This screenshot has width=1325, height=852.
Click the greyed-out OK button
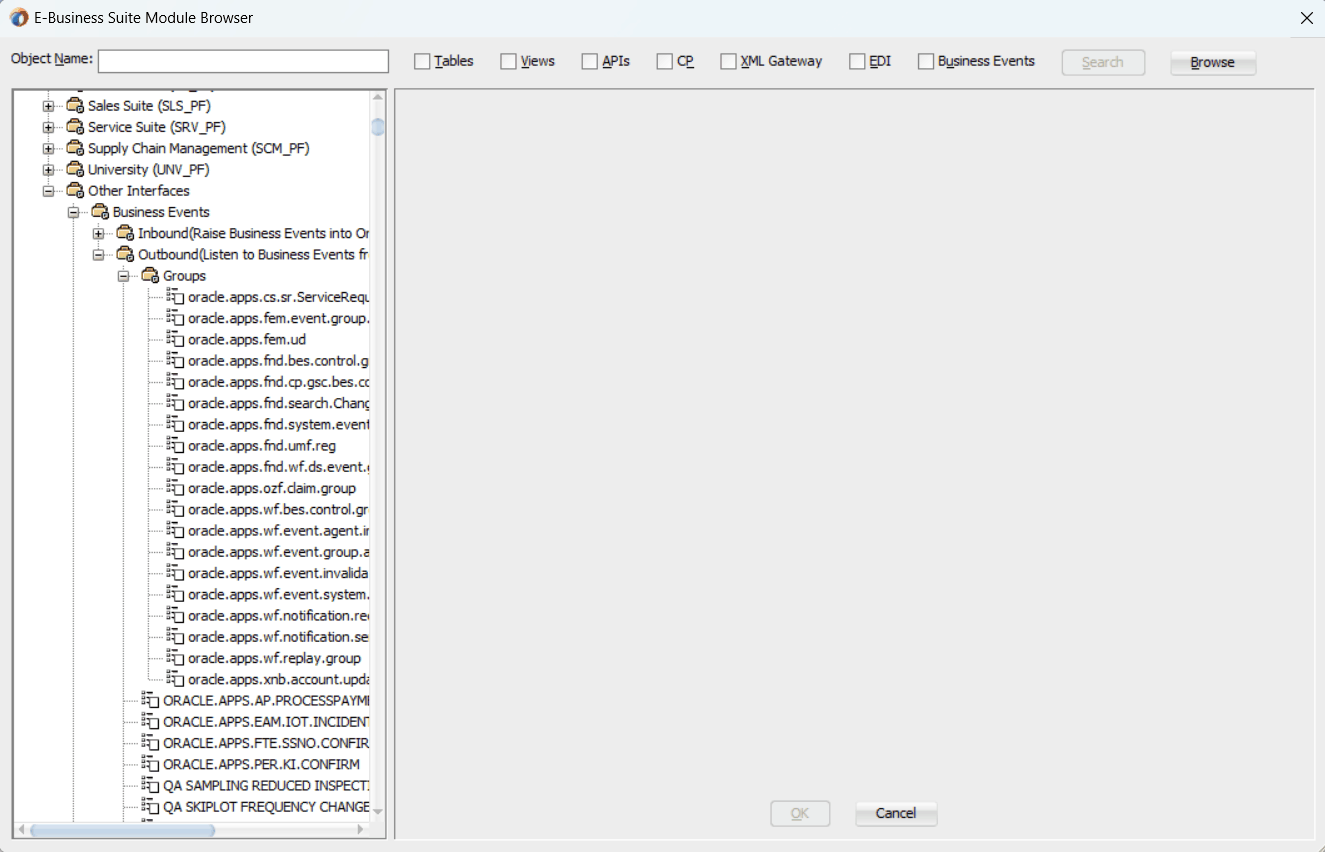[x=800, y=813]
